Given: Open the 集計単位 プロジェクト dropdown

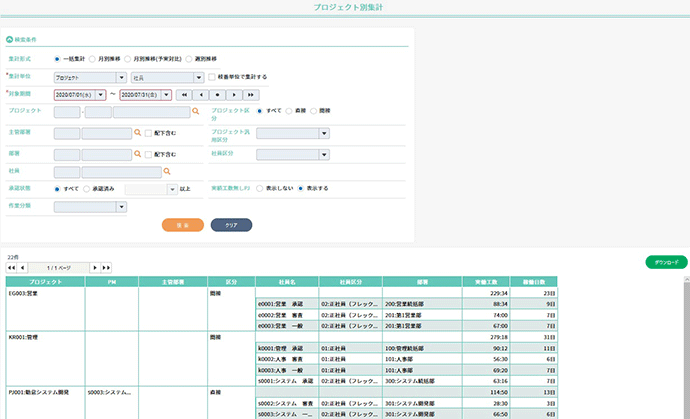Looking at the screenshot, I should coord(121,76).
